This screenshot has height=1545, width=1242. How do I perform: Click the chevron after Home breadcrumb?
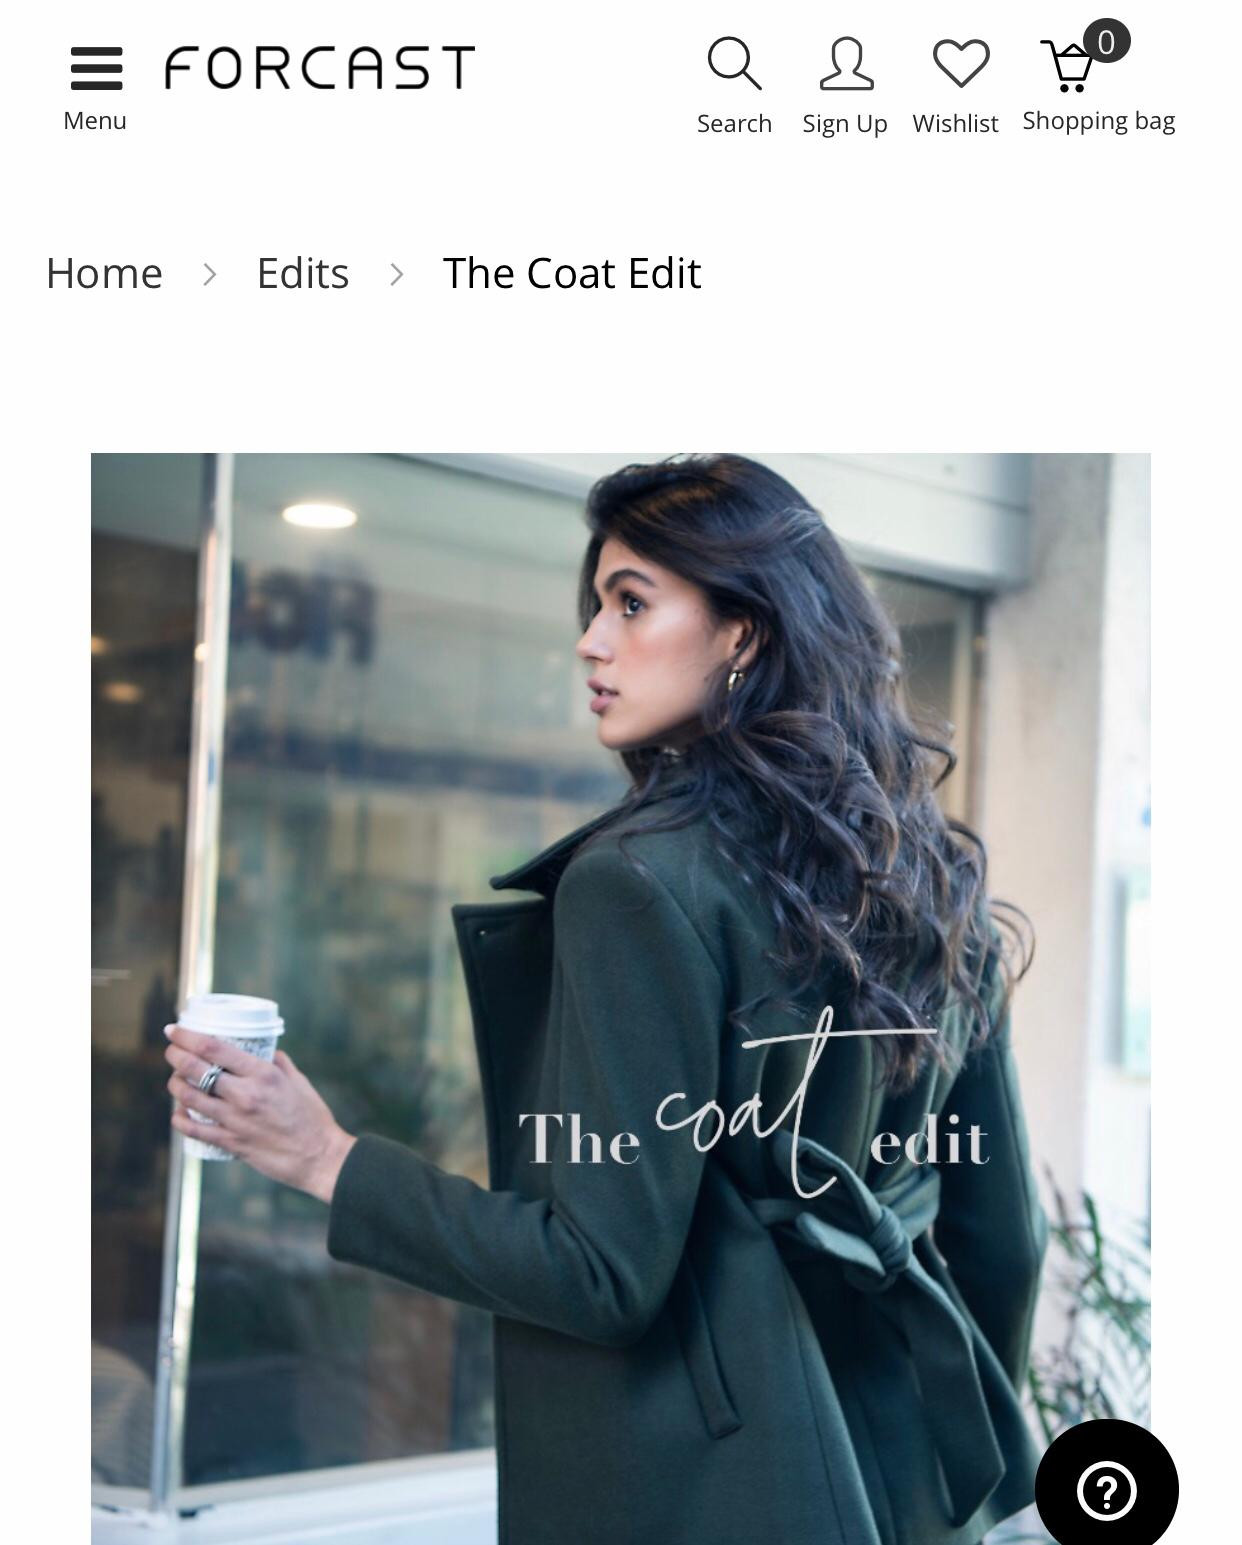[x=209, y=274]
